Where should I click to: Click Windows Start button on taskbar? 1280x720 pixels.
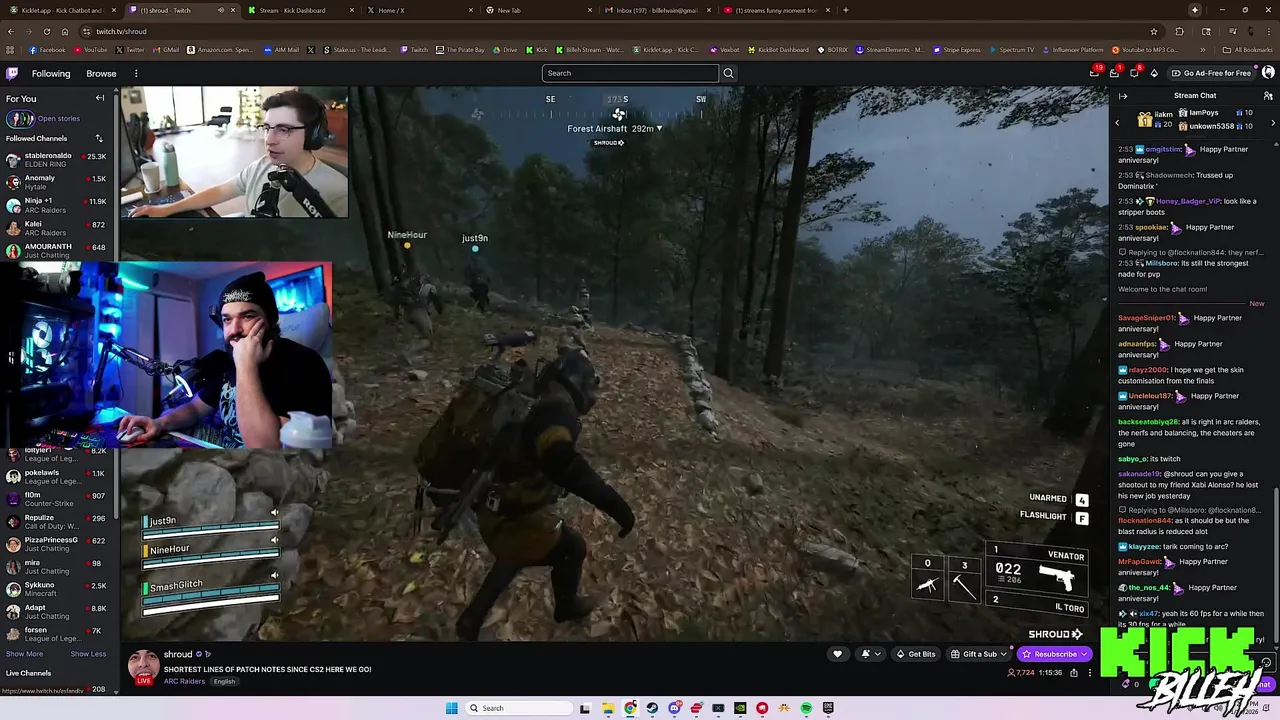click(451, 708)
